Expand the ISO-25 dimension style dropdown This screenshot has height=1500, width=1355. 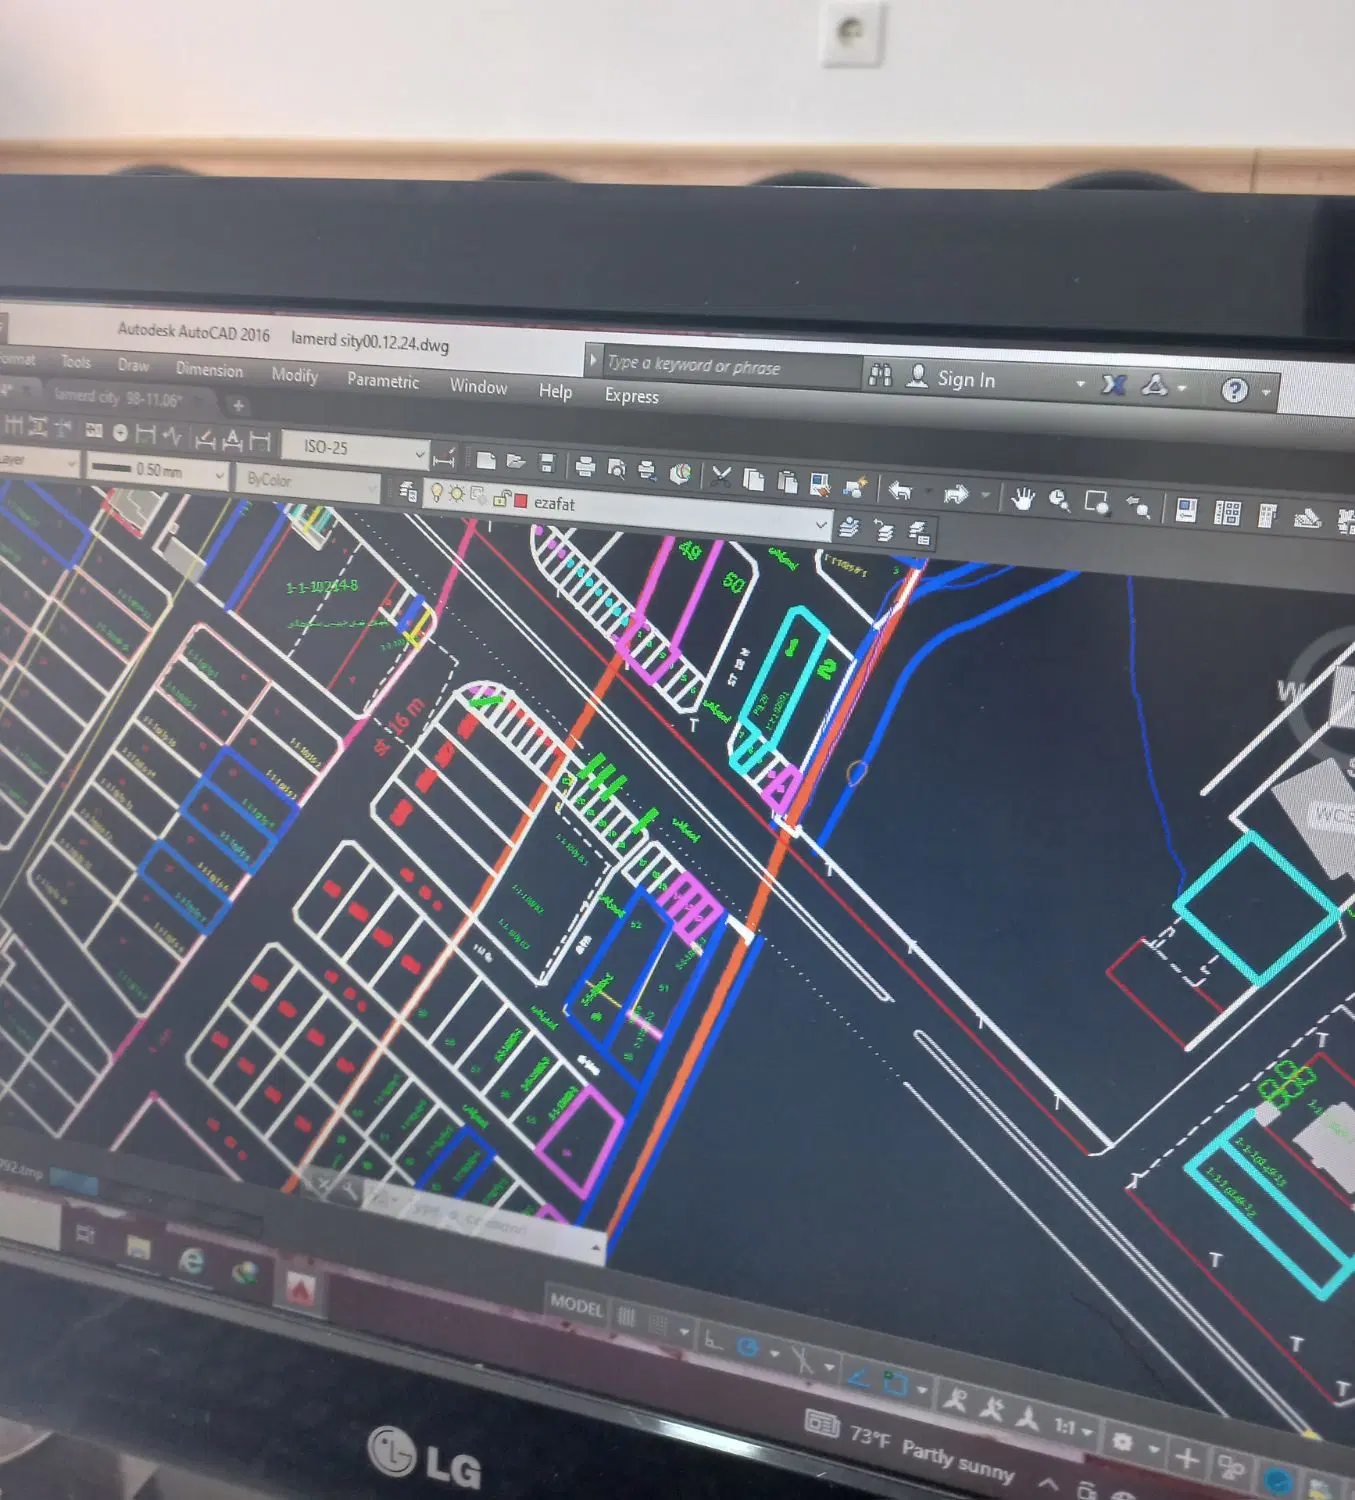420,455
